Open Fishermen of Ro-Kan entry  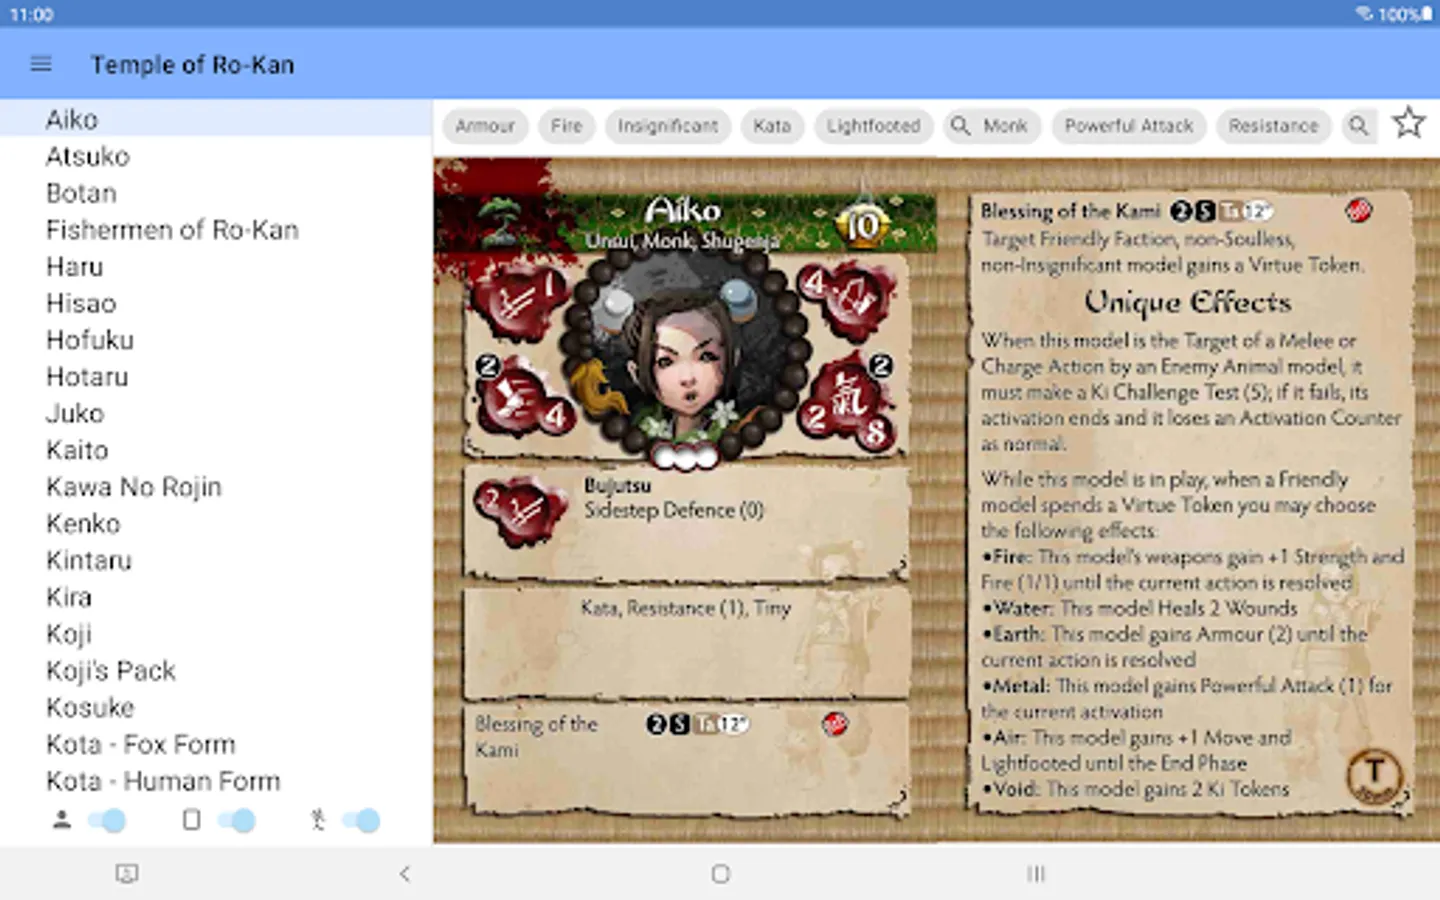click(x=216, y=230)
